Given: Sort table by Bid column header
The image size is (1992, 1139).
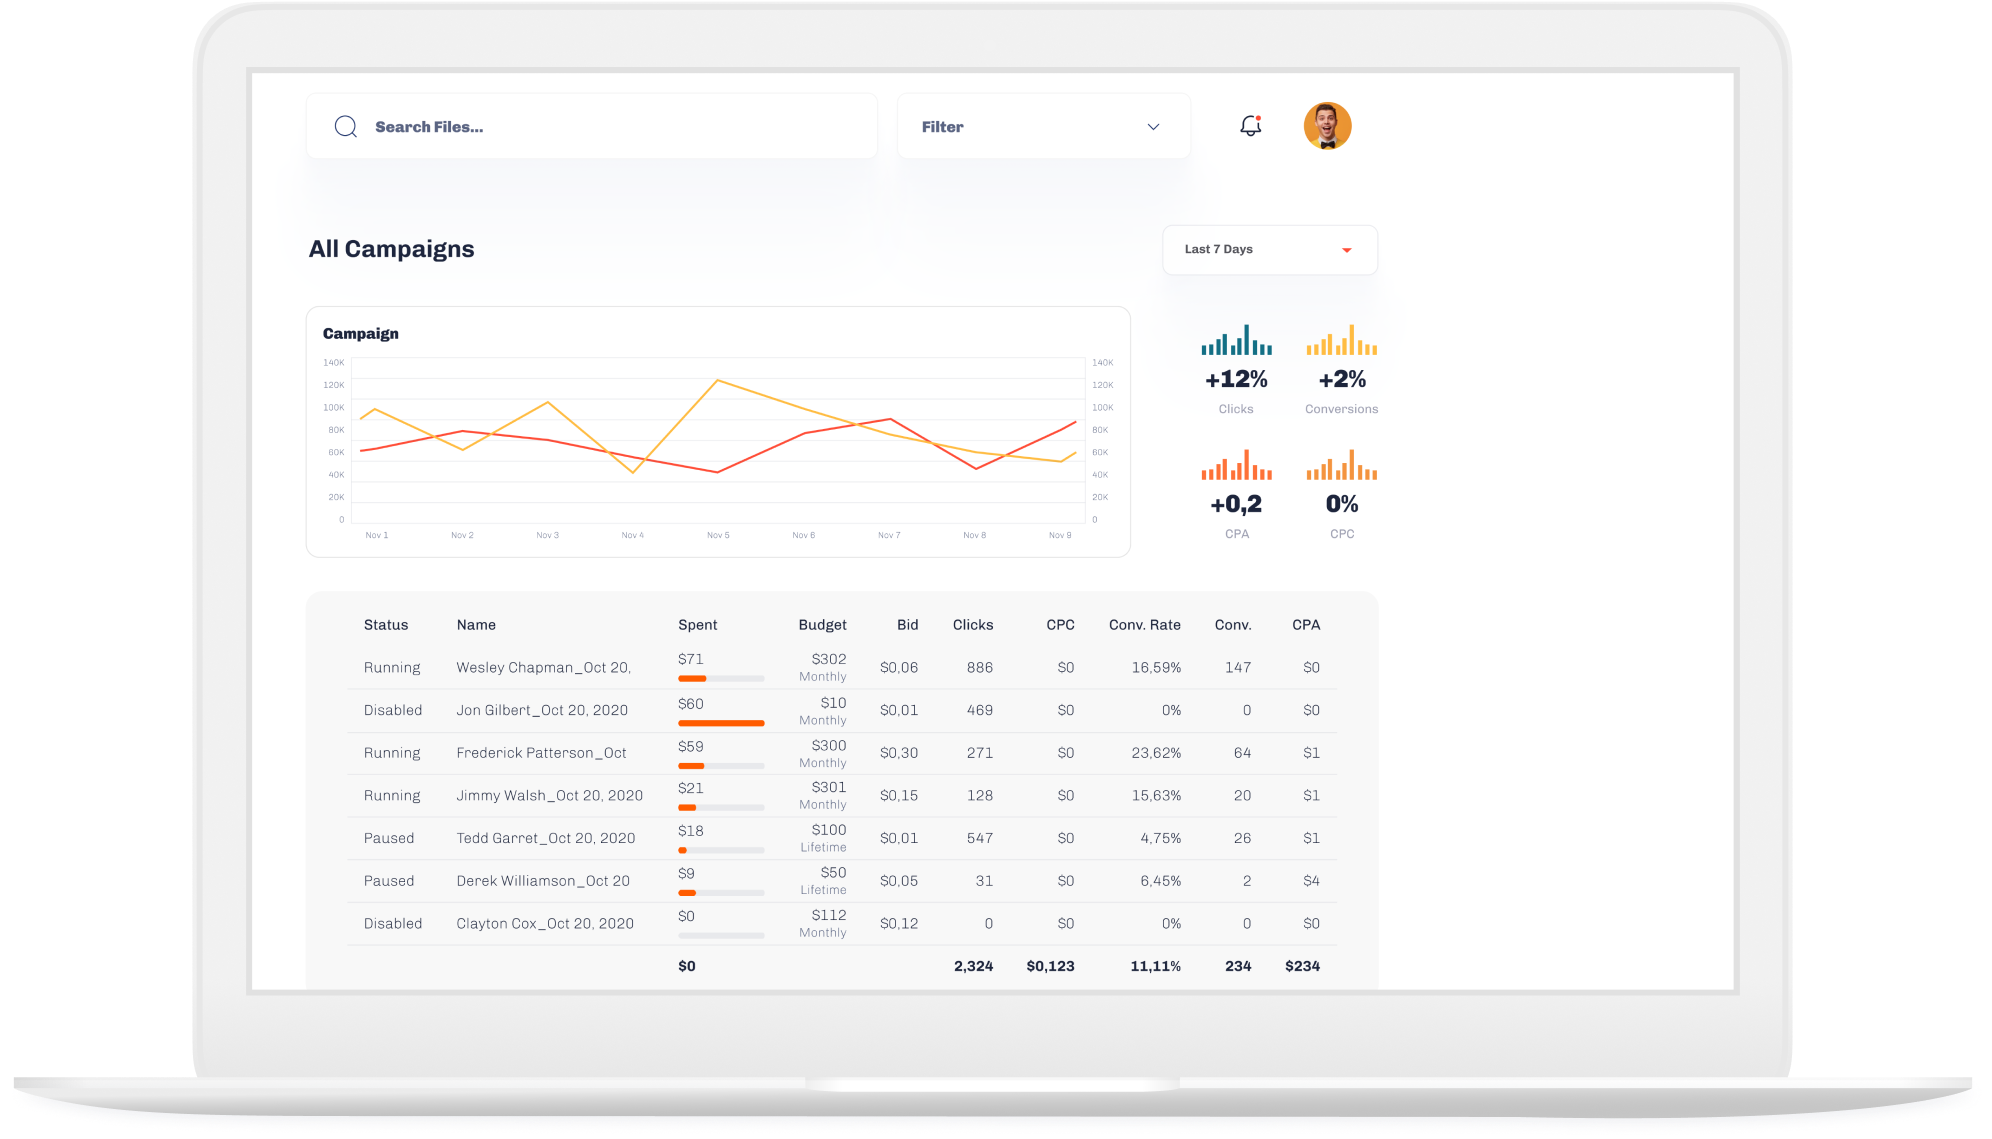Looking at the screenshot, I should click(907, 625).
